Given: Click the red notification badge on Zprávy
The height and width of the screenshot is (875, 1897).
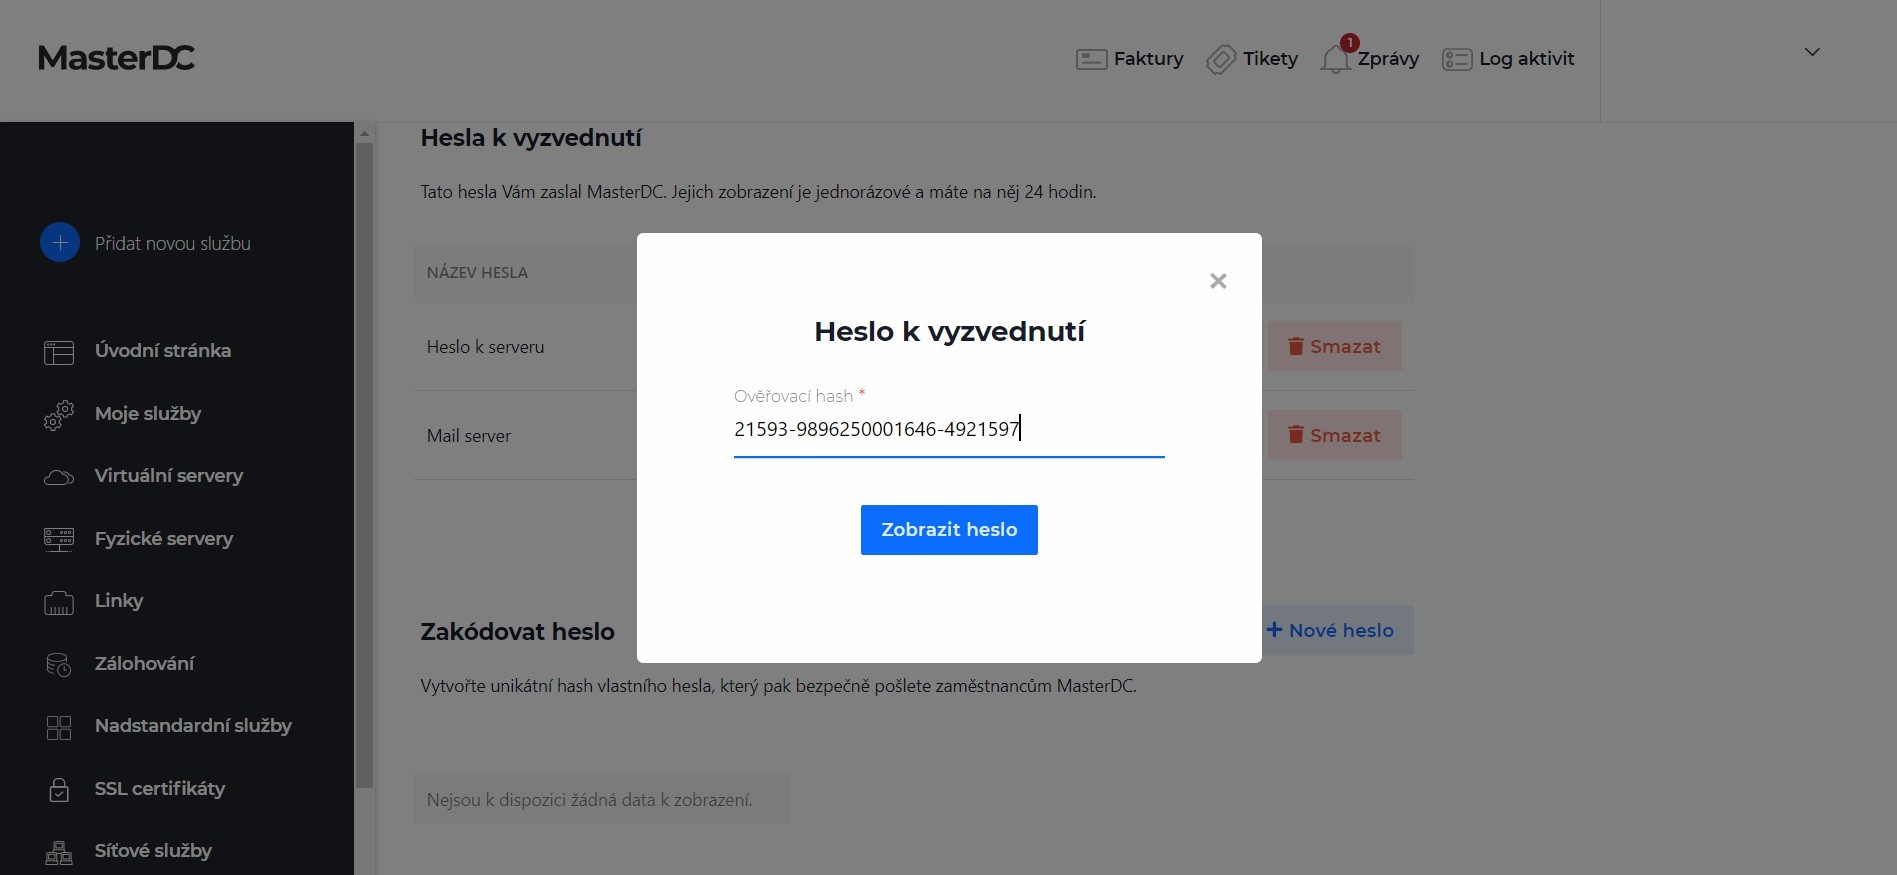Looking at the screenshot, I should tap(1349, 43).
